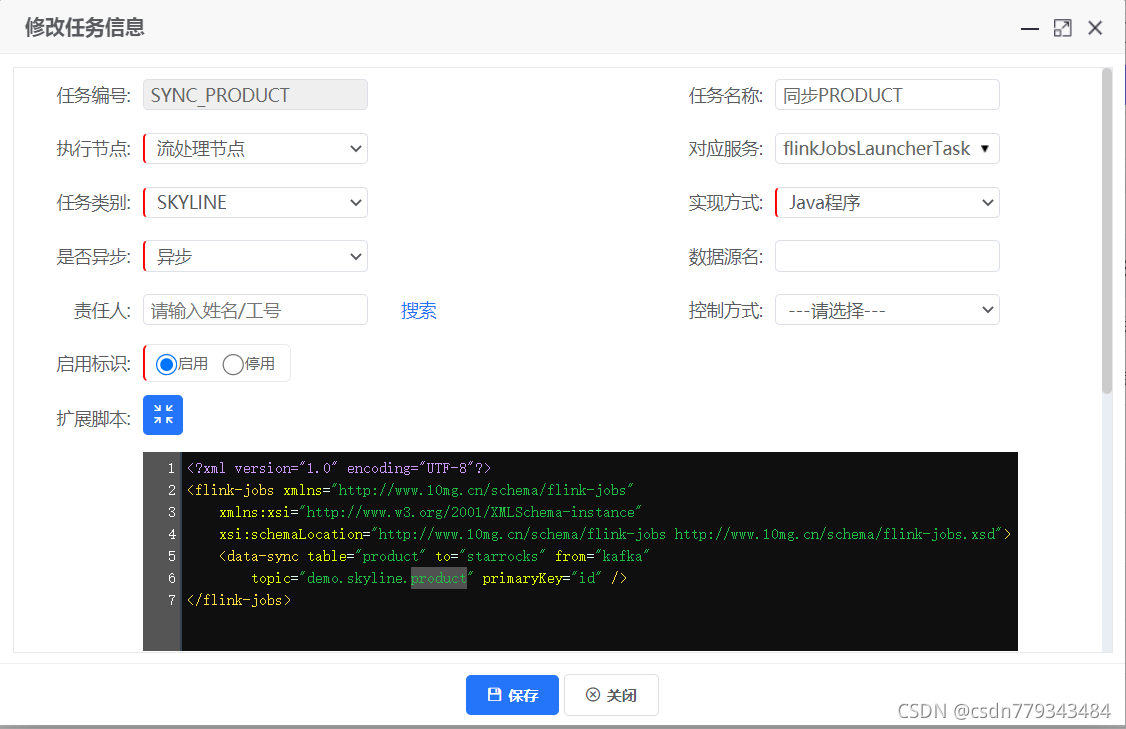
Task: Click the 关闭 close button
Action: point(611,695)
